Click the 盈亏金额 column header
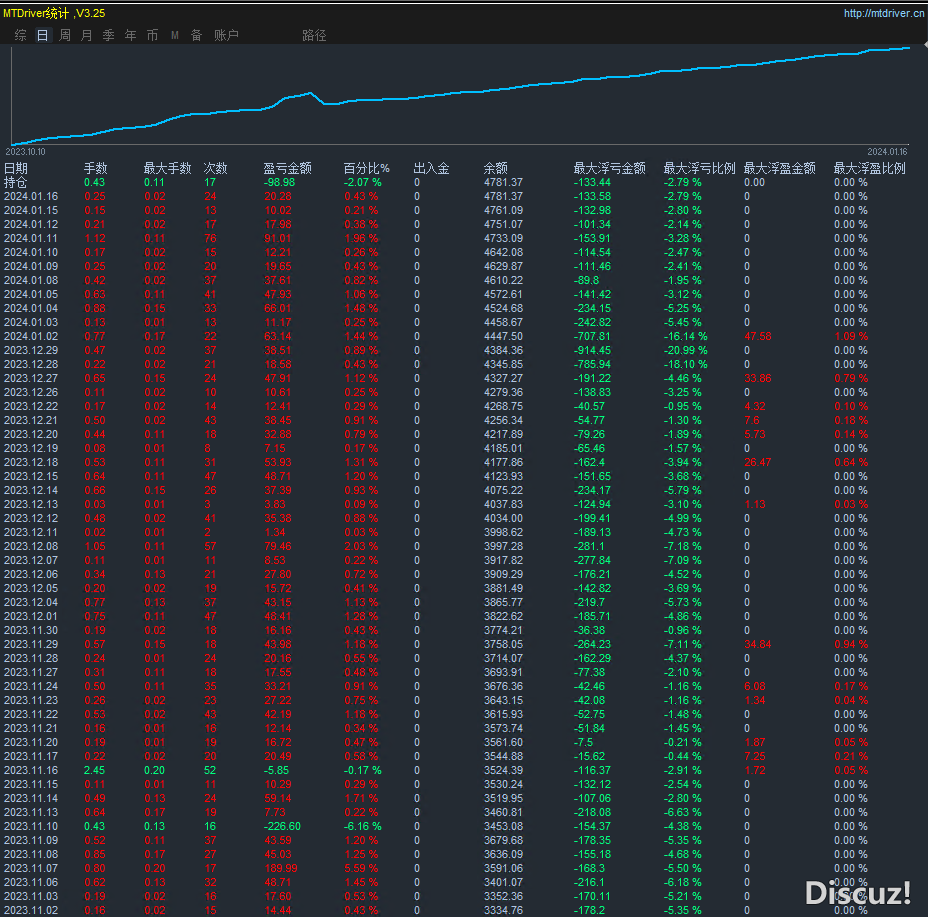The height and width of the screenshot is (917, 928). [287, 168]
